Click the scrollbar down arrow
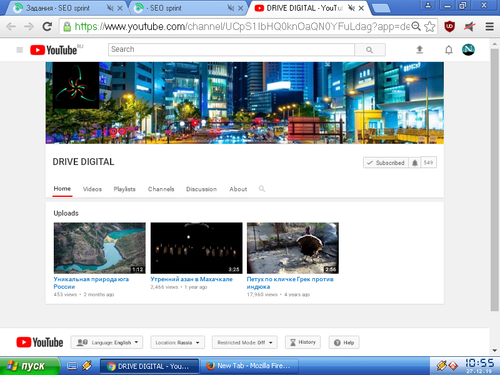 [495, 350]
